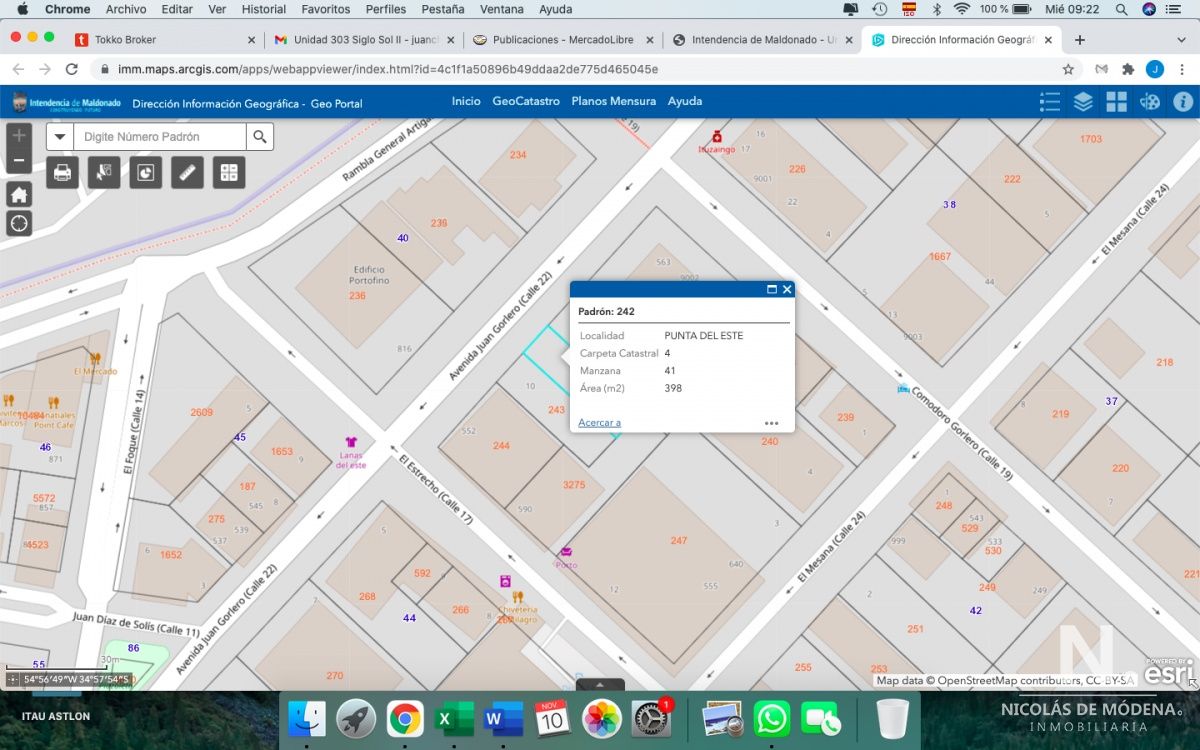Select parcel 1667 on the map
The height and width of the screenshot is (750, 1200).
pyautogui.click(x=940, y=257)
